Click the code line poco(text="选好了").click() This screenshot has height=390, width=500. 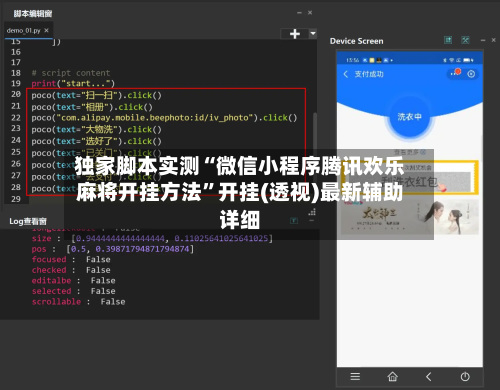tap(96, 141)
